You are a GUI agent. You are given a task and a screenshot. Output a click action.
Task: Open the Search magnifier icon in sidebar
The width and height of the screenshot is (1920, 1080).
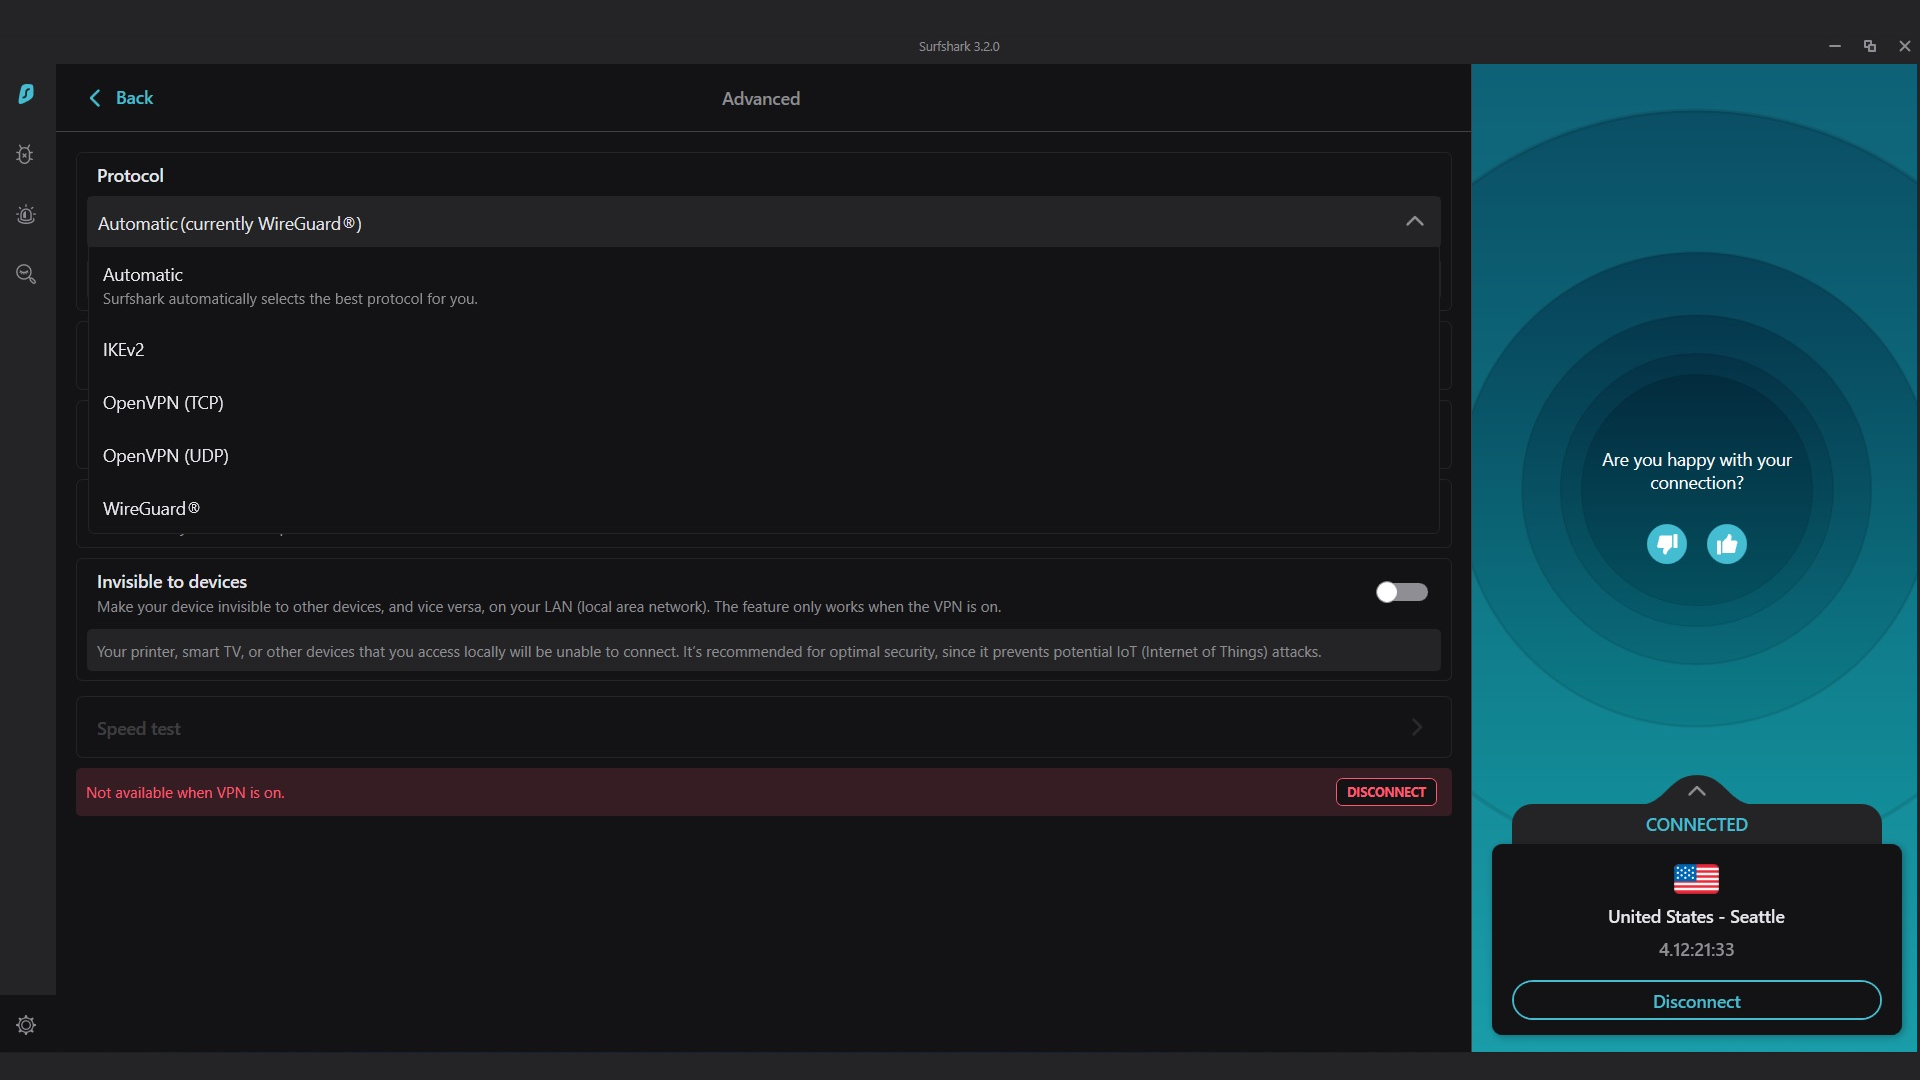click(26, 274)
